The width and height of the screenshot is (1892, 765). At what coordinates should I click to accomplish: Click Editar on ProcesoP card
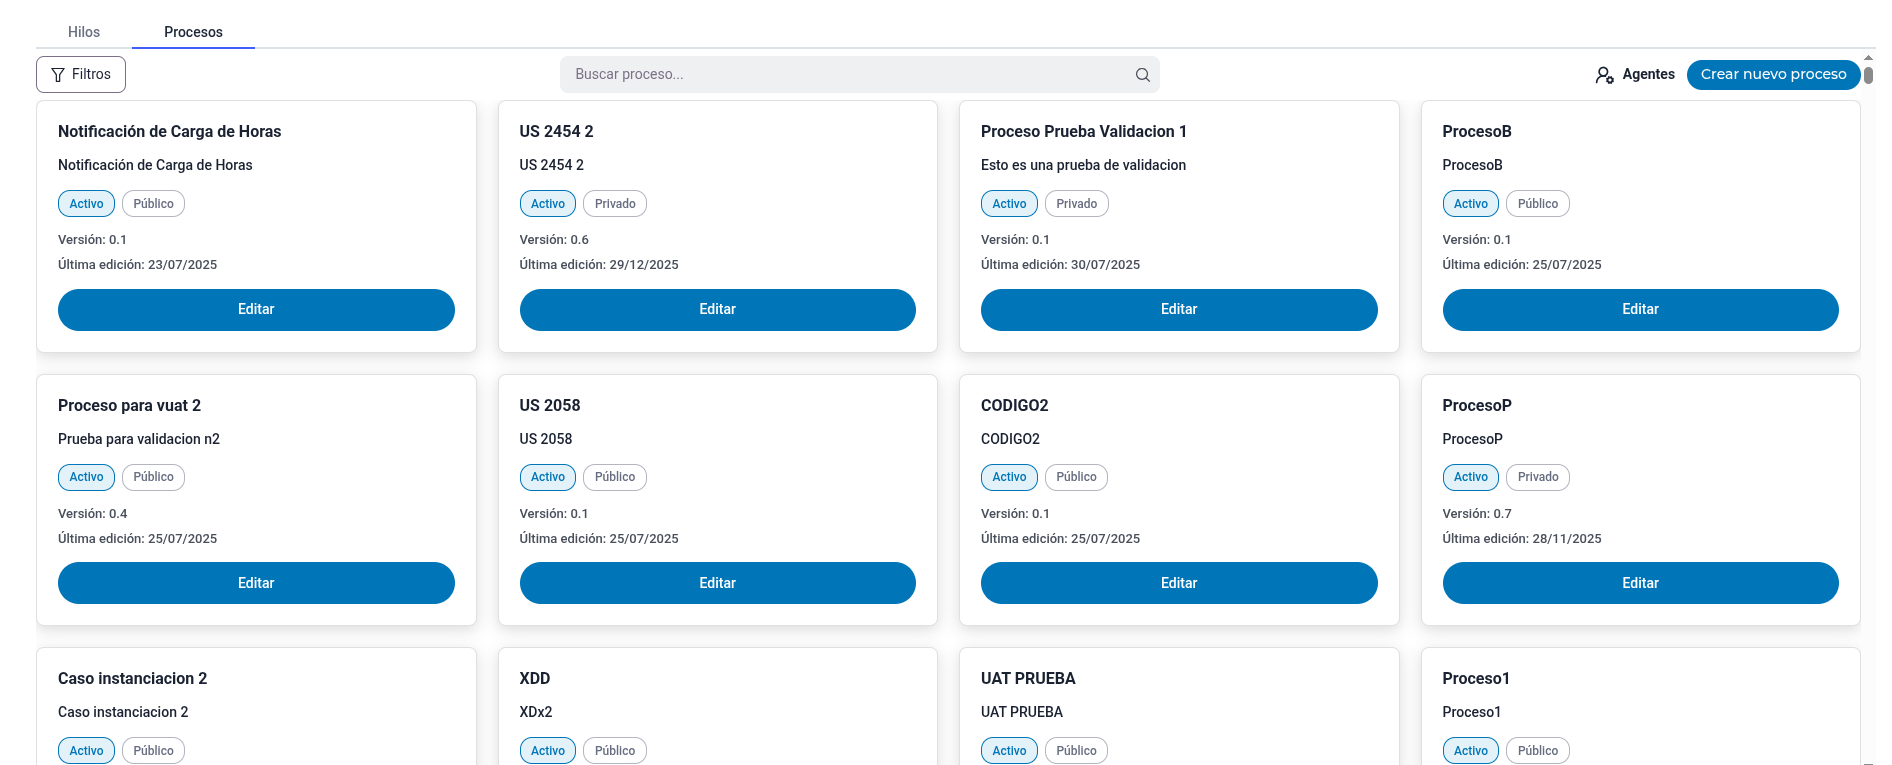(x=1639, y=583)
